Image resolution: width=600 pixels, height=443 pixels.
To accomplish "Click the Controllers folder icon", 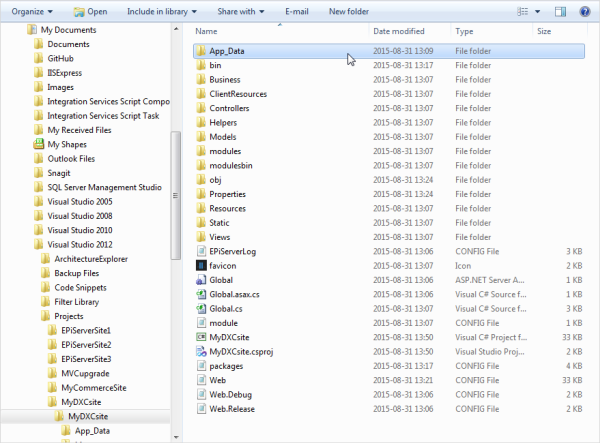I will [x=200, y=108].
